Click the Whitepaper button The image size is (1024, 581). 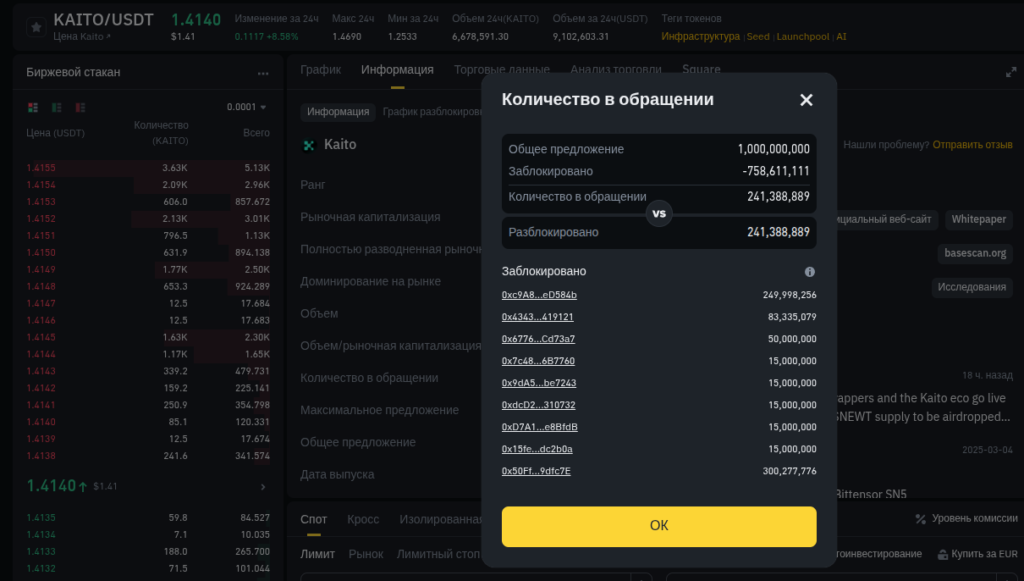pos(979,219)
